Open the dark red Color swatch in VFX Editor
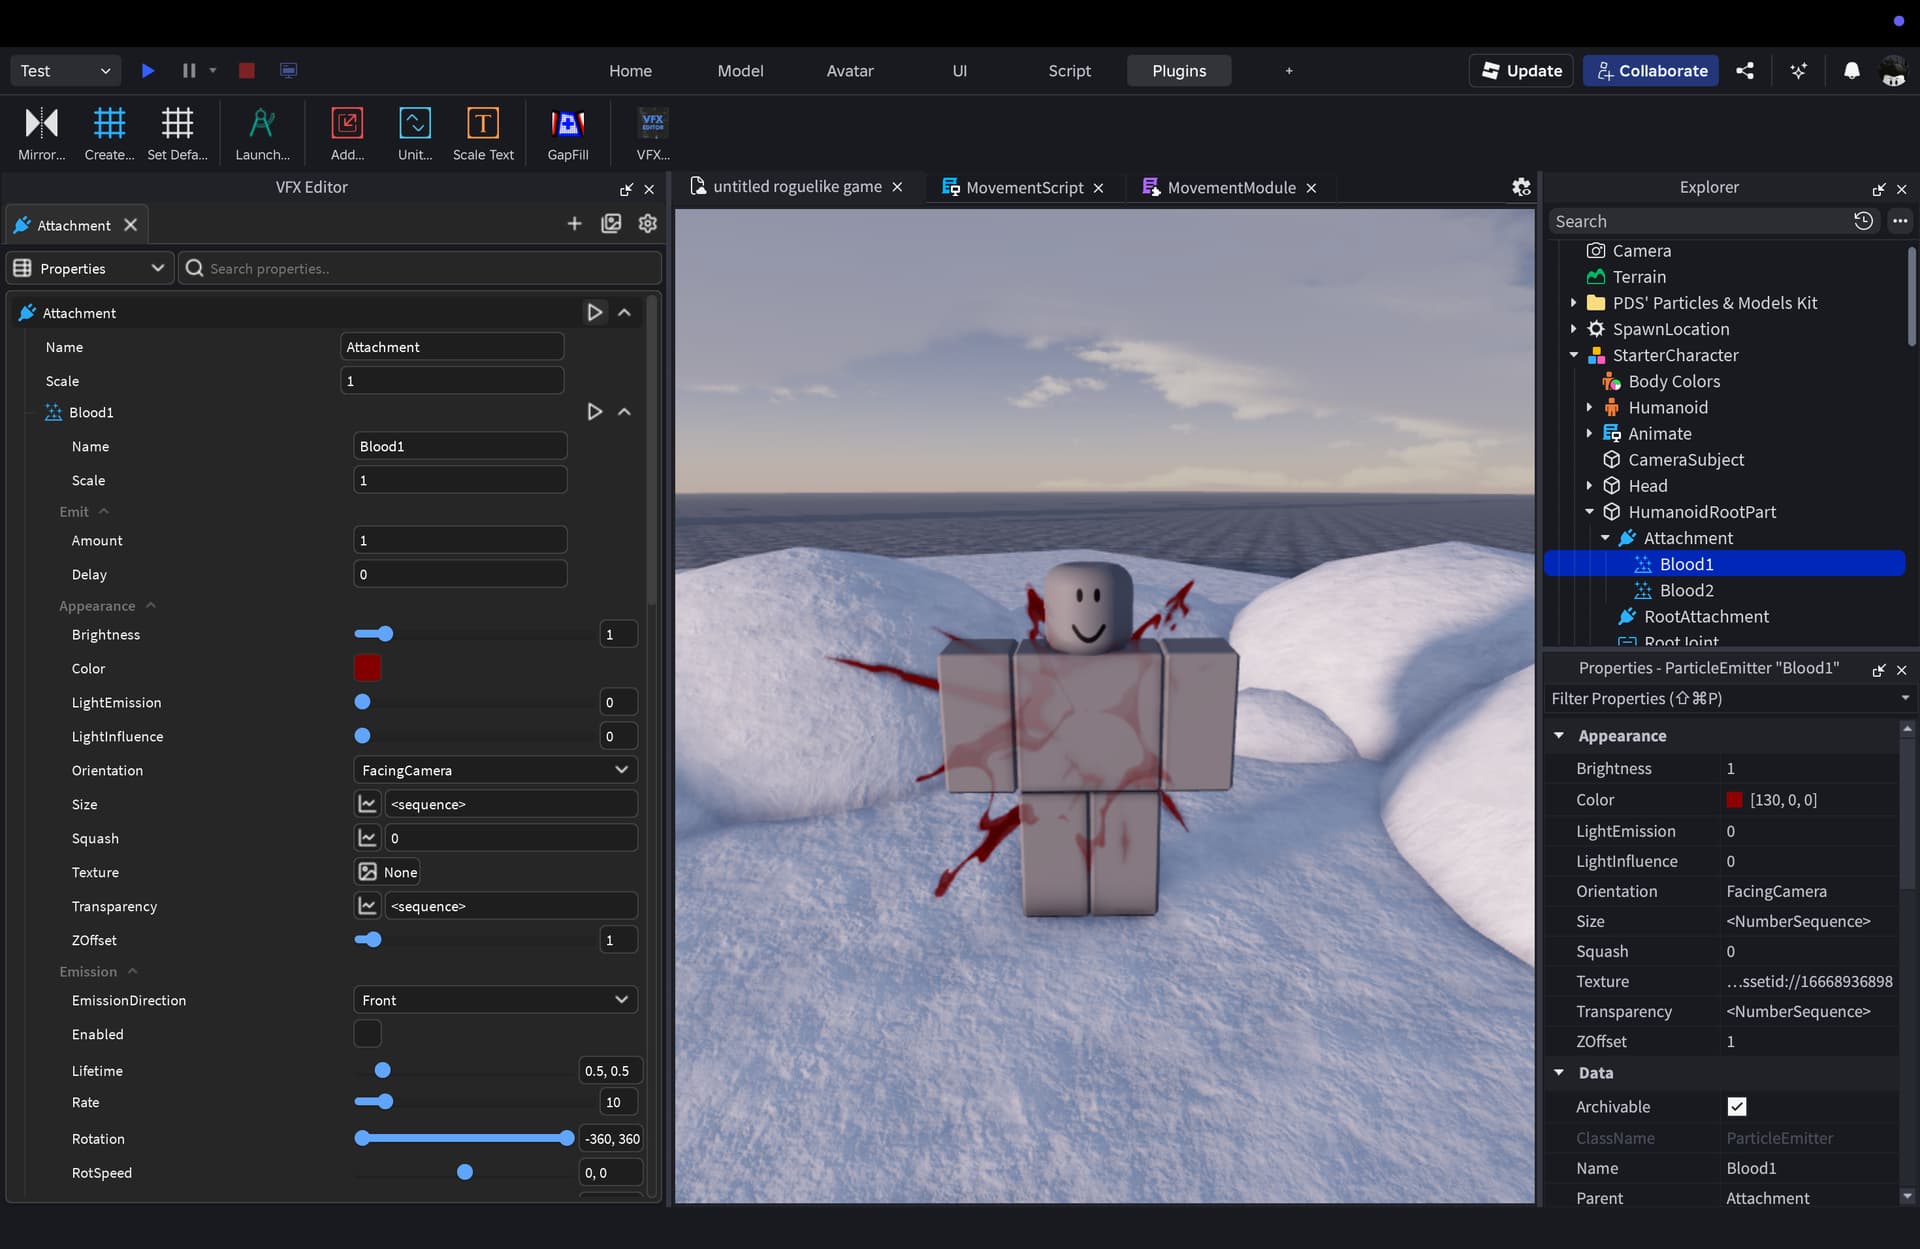Image resolution: width=1920 pixels, height=1249 pixels. [367, 668]
